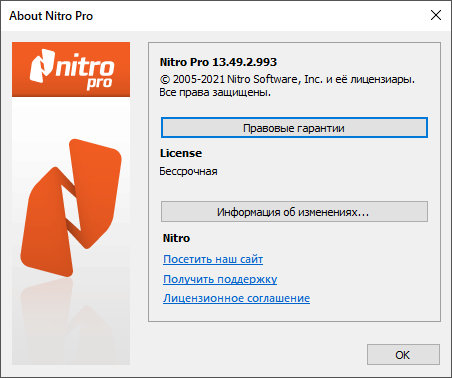Open the Получить поддержку link
This screenshot has height=378, width=452.
click(x=220, y=279)
